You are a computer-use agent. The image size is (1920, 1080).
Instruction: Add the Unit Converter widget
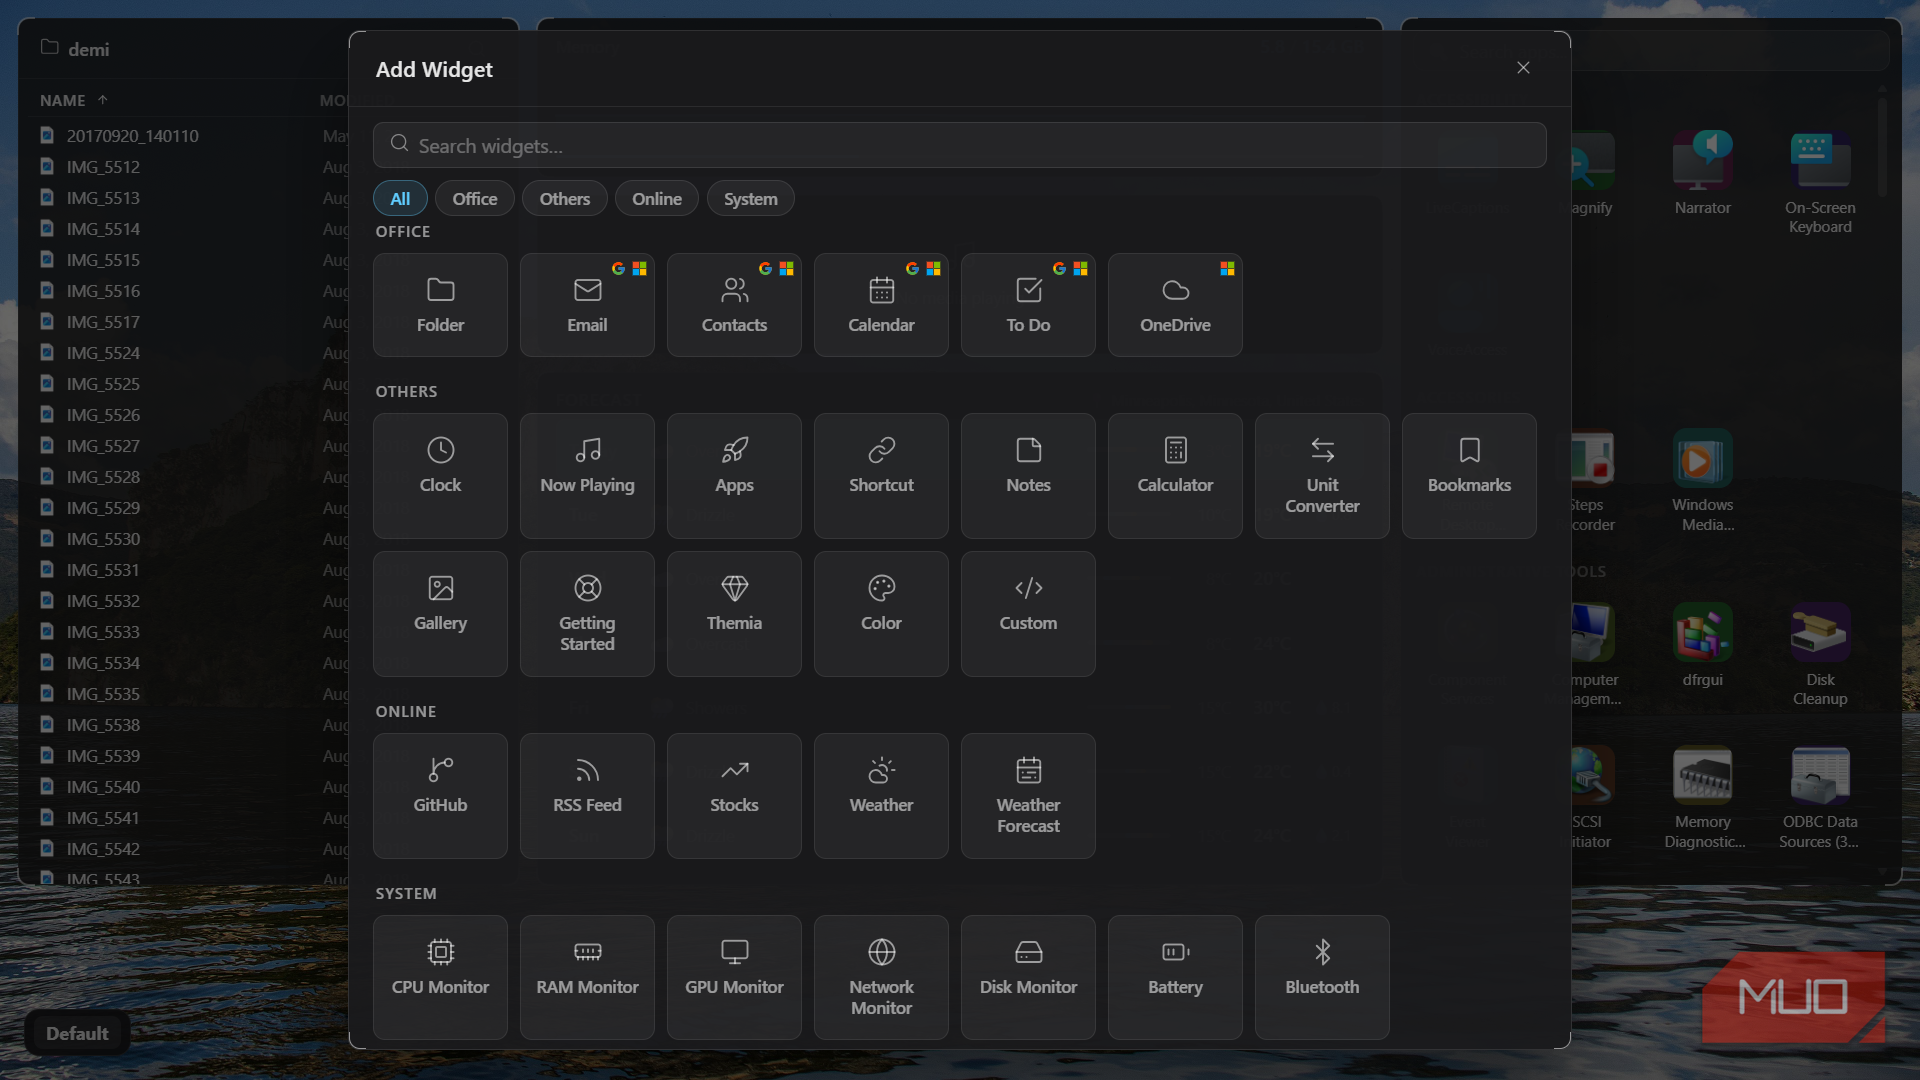[x=1322, y=476]
